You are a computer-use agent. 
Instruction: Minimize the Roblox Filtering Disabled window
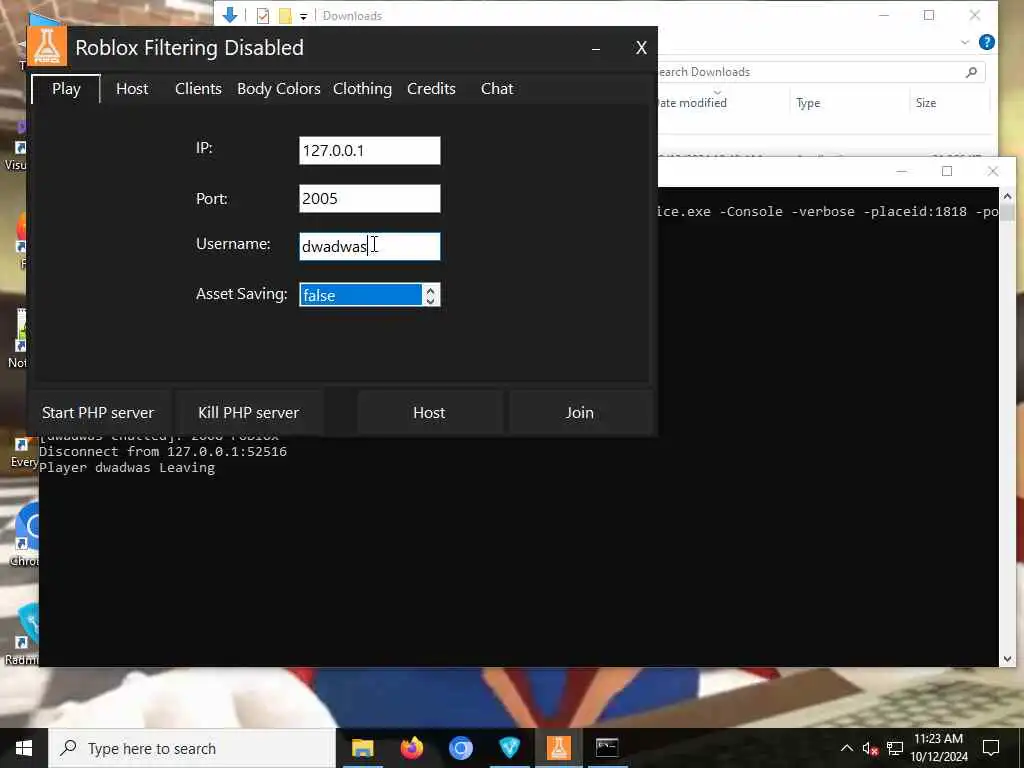[x=596, y=48]
